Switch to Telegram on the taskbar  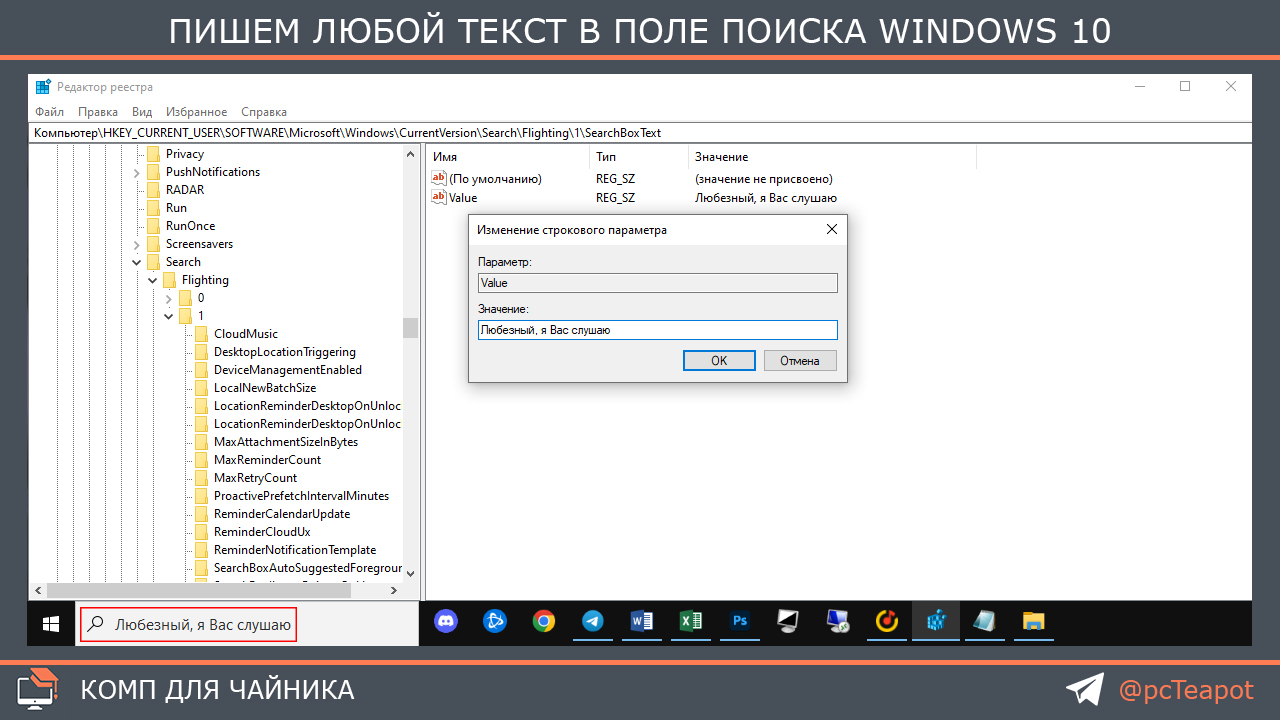click(x=592, y=622)
